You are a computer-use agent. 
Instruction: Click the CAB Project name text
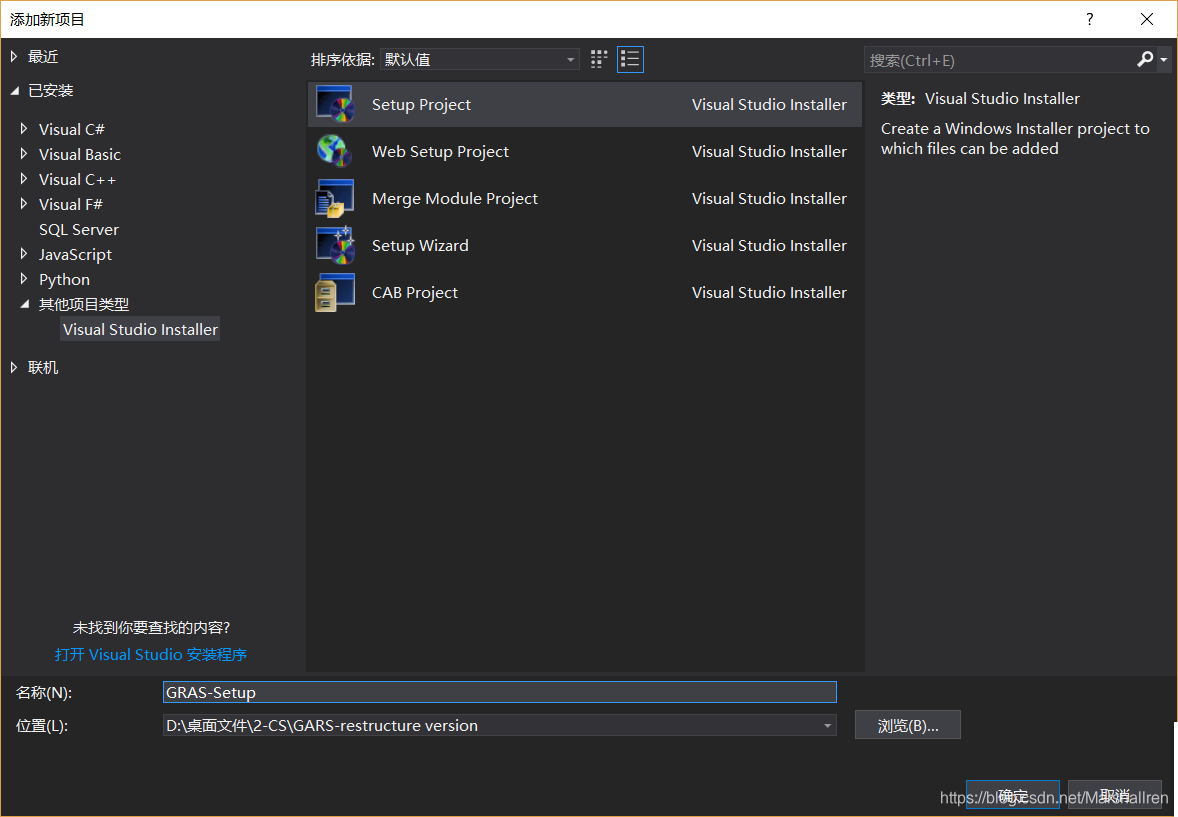pyautogui.click(x=415, y=292)
